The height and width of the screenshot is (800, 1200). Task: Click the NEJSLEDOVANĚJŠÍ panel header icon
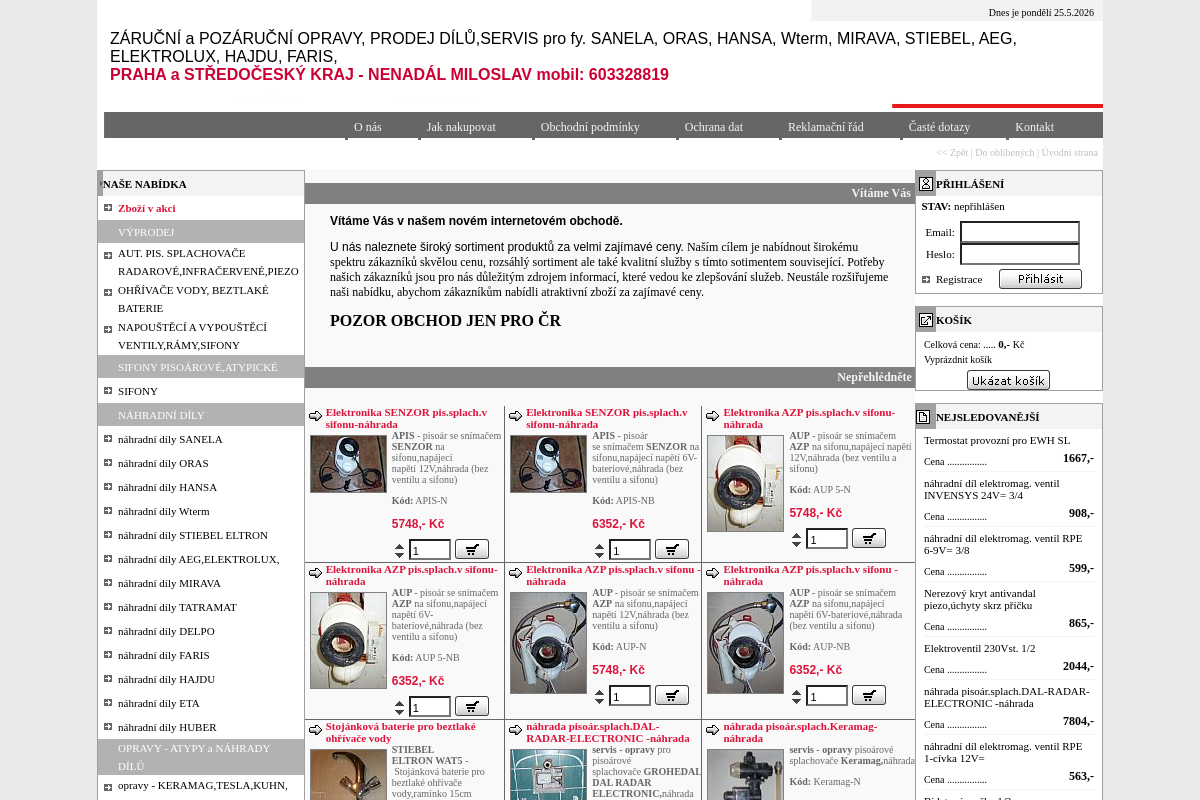(x=923, y=417)
